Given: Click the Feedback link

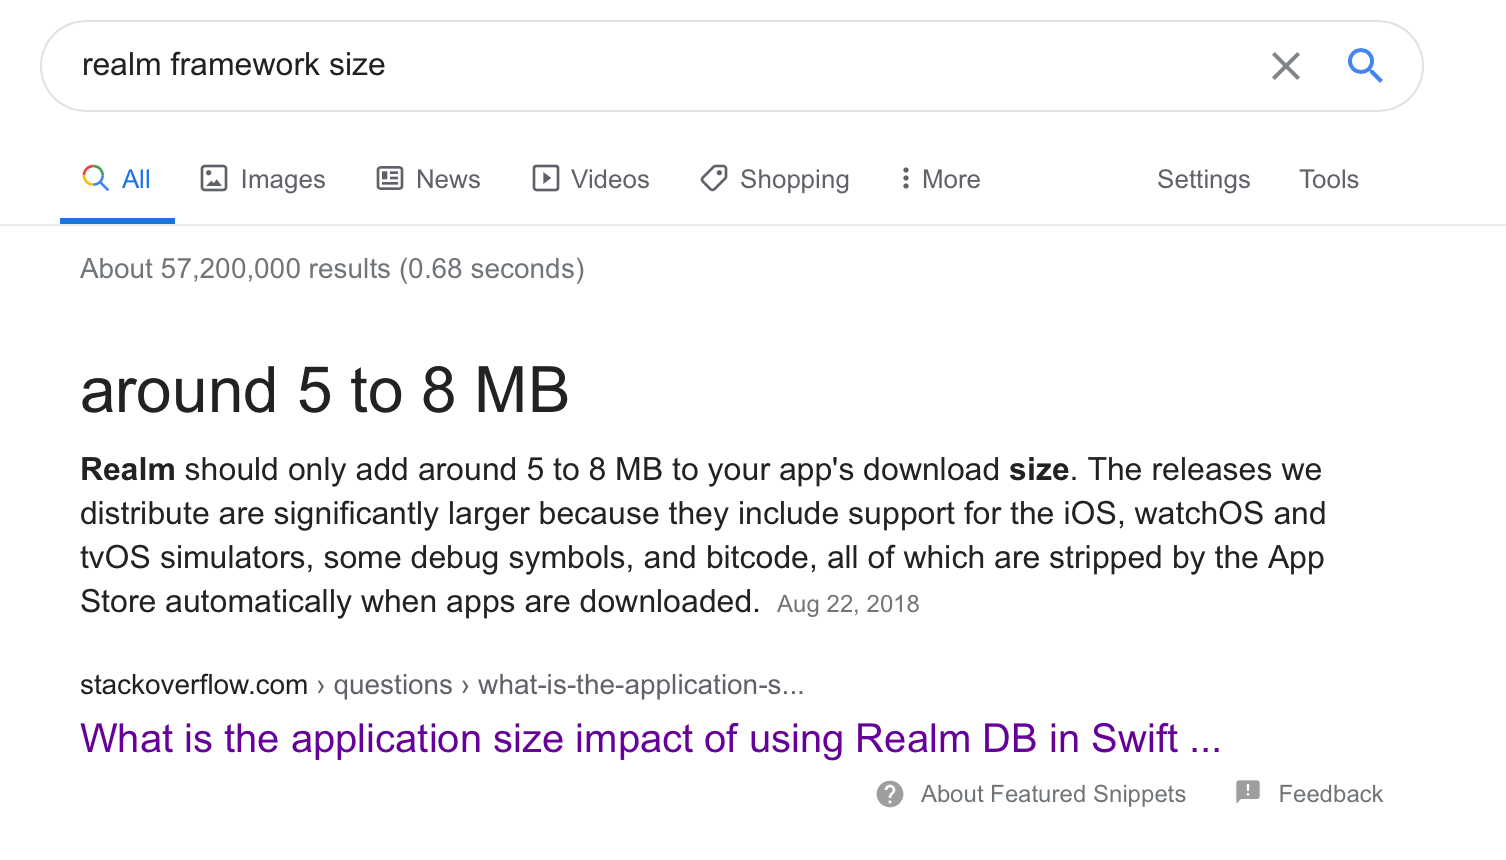Looking at the screenshot, I should [x=1330, y=794].
